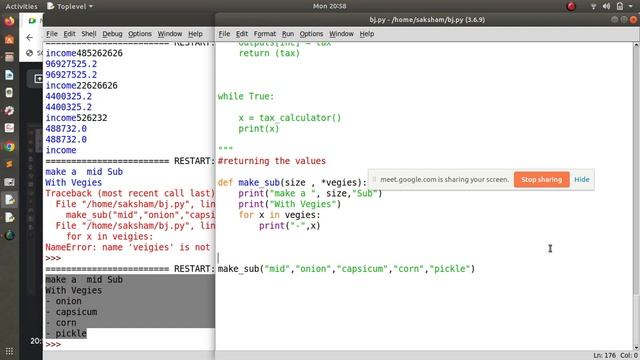The image size is (640, 360).
Task: Click the Activities overview button
Action: (21, 6)
